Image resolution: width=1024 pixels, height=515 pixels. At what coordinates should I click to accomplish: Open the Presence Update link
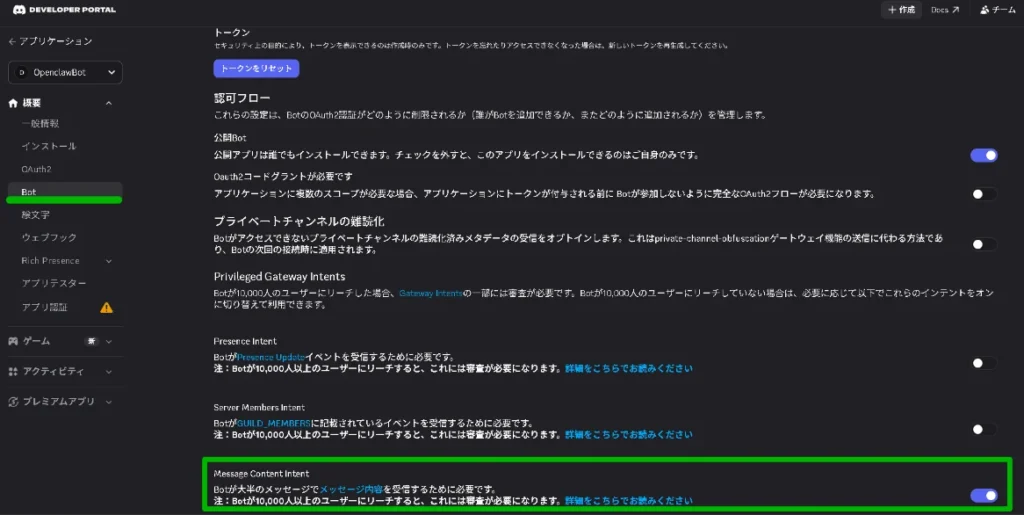[271, 357]
